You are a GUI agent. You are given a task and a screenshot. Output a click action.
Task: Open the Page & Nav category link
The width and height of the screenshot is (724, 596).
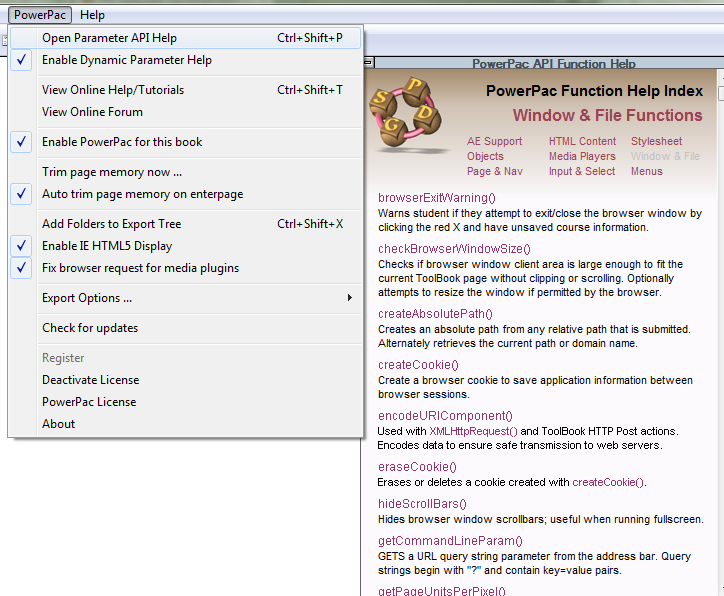pos(495,171)
